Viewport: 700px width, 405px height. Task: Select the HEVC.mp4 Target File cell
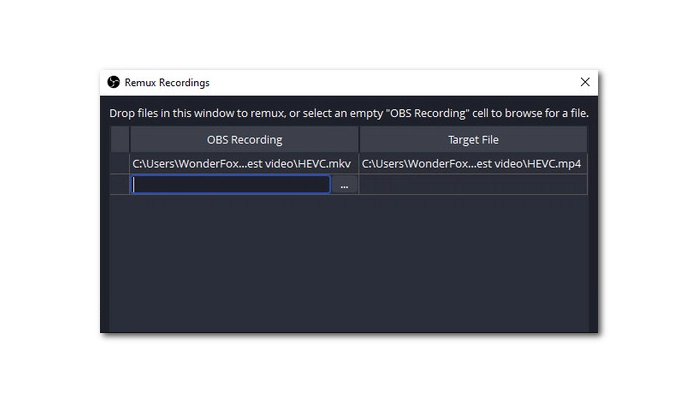(473, 163)
